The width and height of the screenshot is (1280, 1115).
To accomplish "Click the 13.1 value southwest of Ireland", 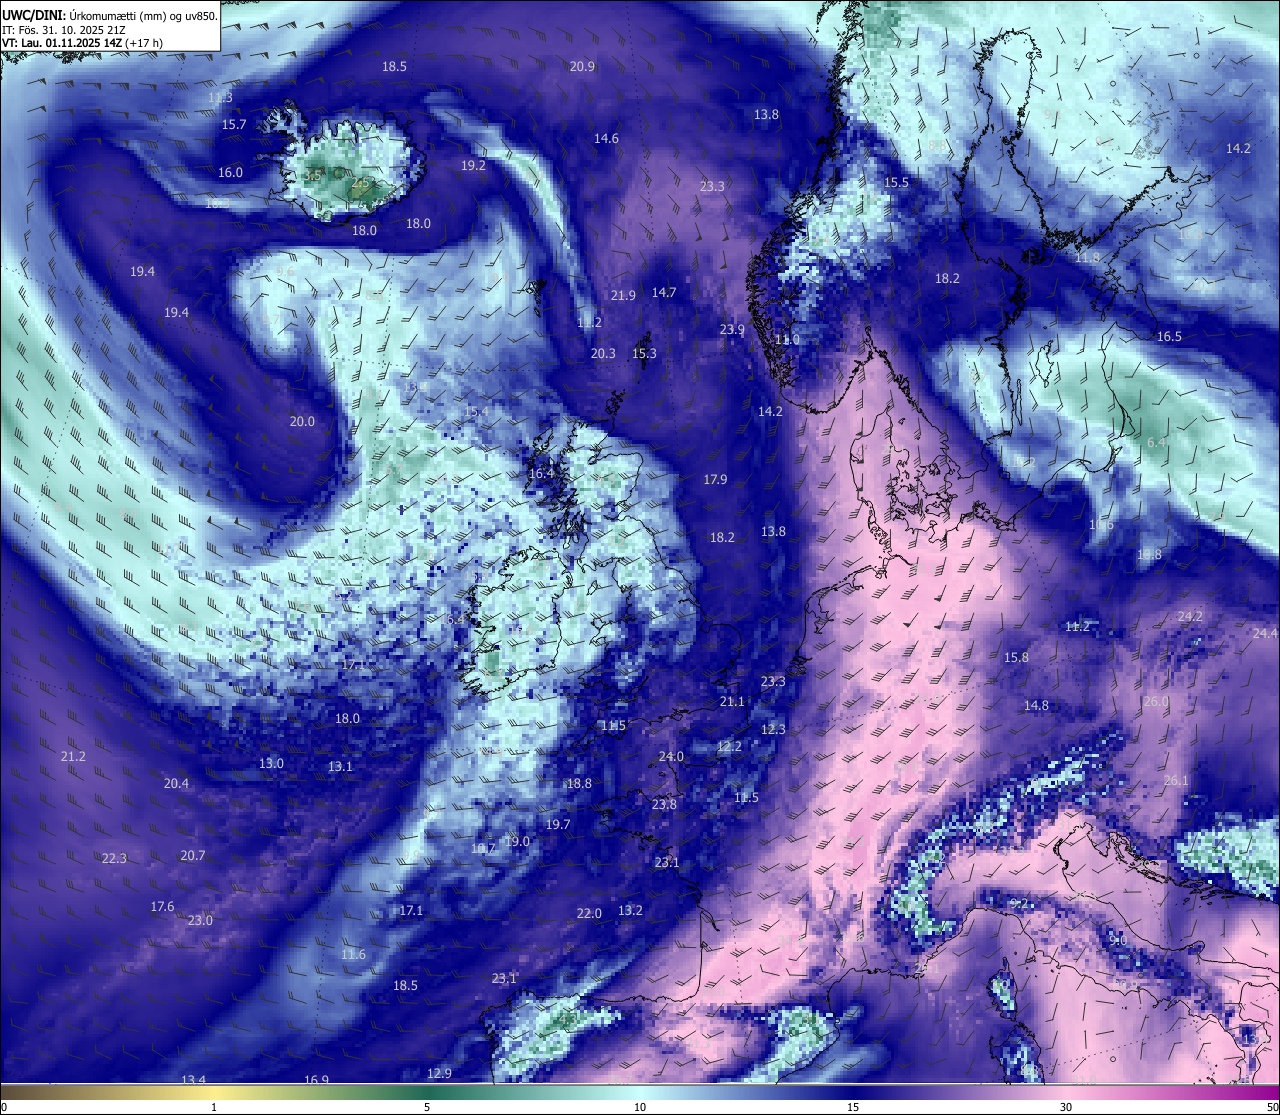I will point(340,767).
